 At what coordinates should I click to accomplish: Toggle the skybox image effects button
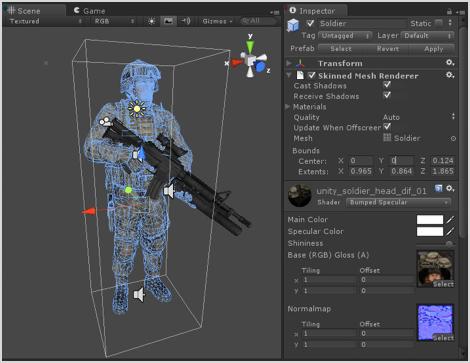(169, 21)
